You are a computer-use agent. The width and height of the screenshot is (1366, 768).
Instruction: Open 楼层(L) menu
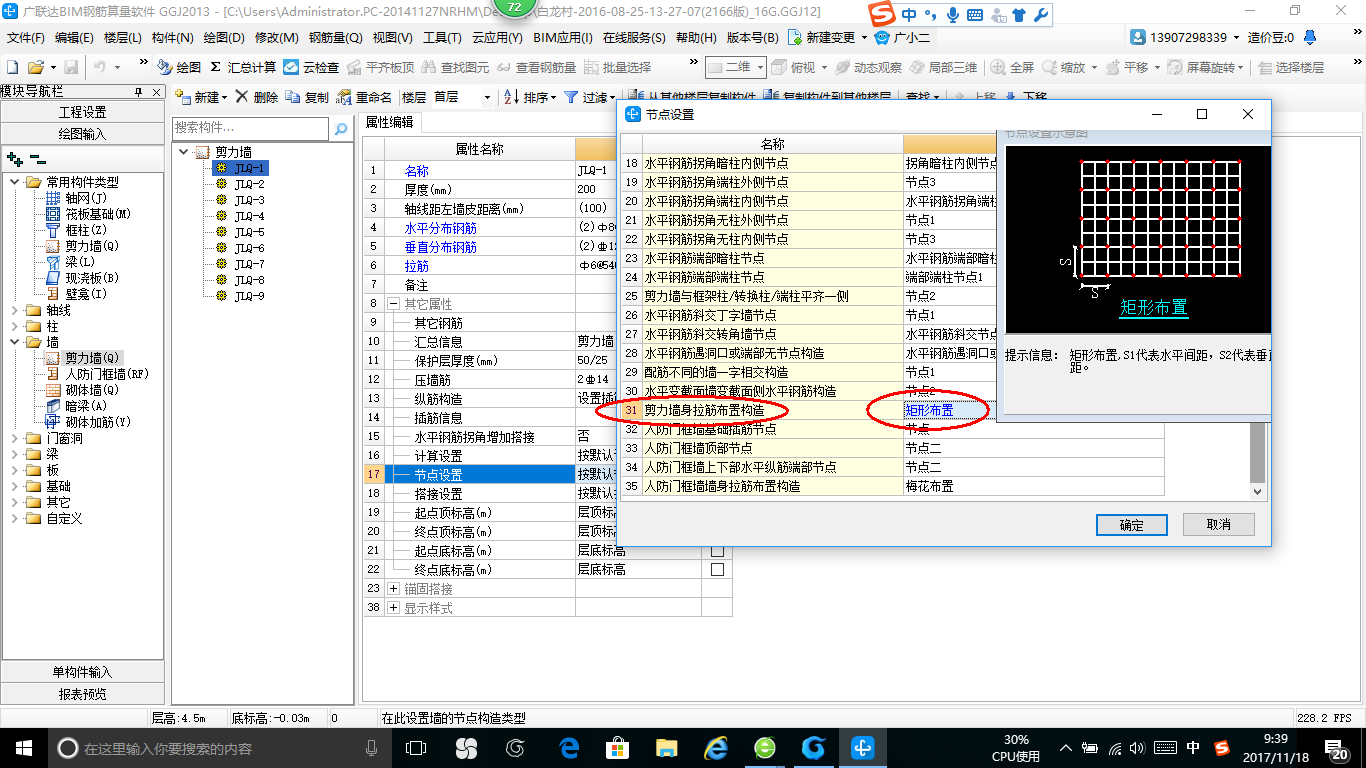pyautogui.click(x=123, y=38)
